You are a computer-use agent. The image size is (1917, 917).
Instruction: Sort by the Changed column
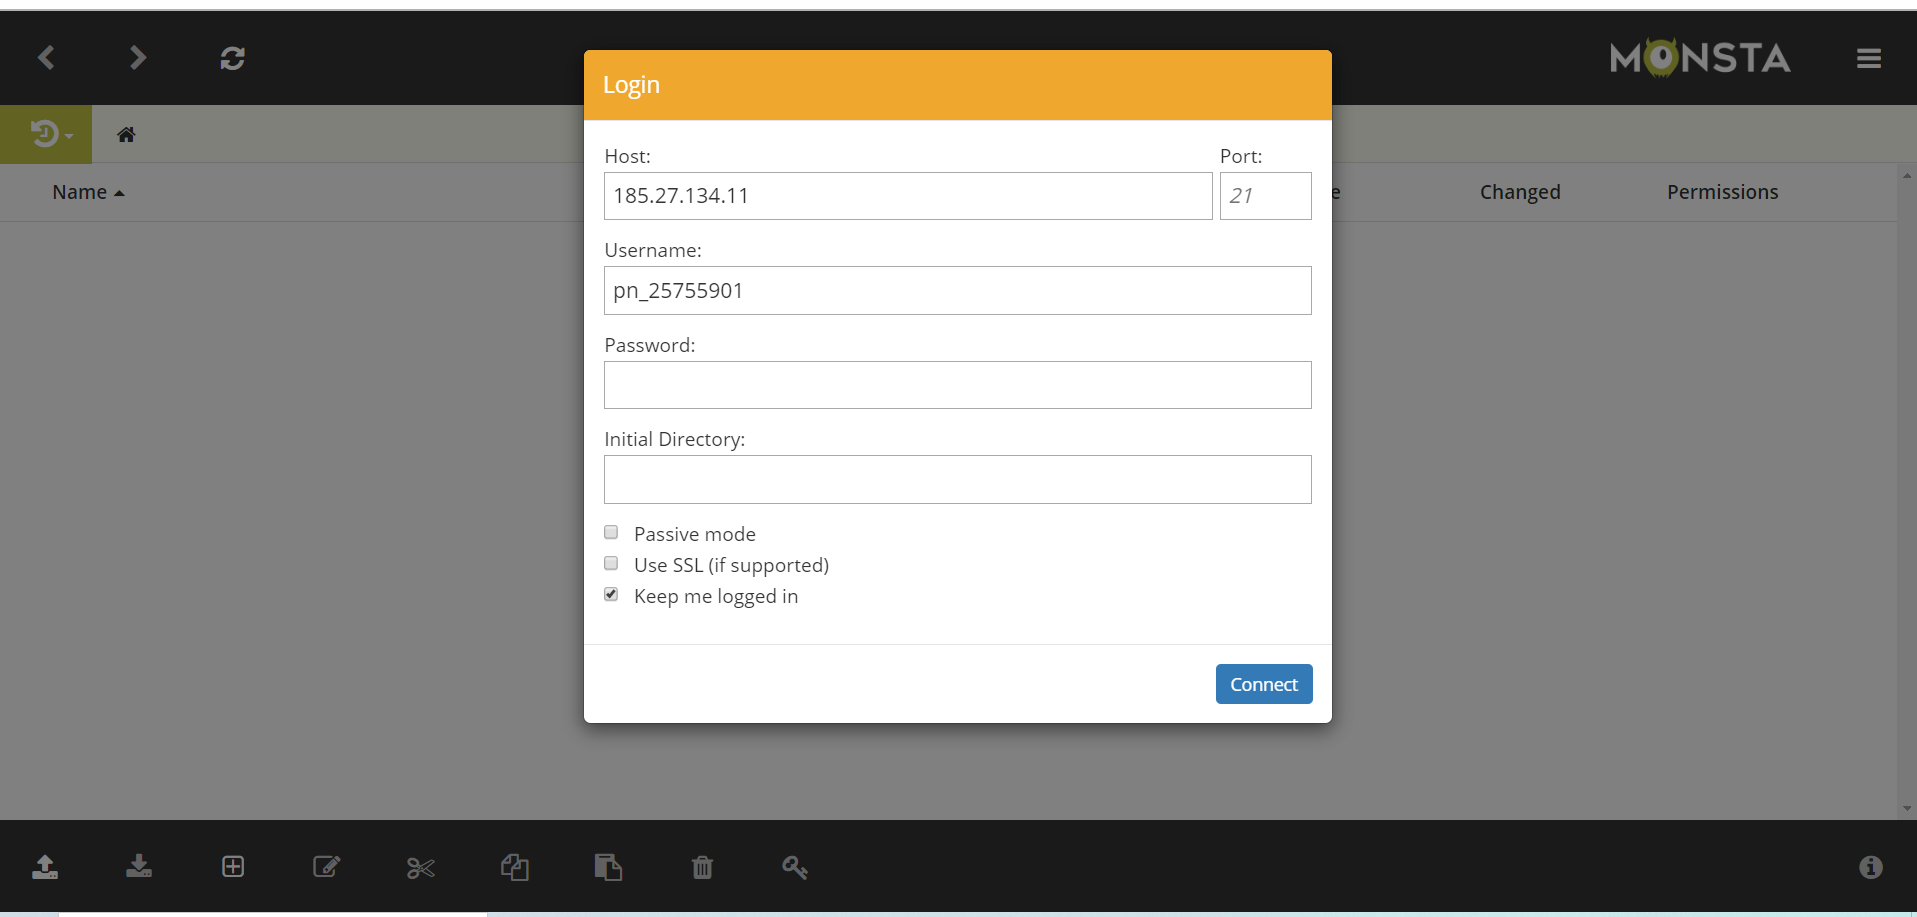[x=1520, y=192]
